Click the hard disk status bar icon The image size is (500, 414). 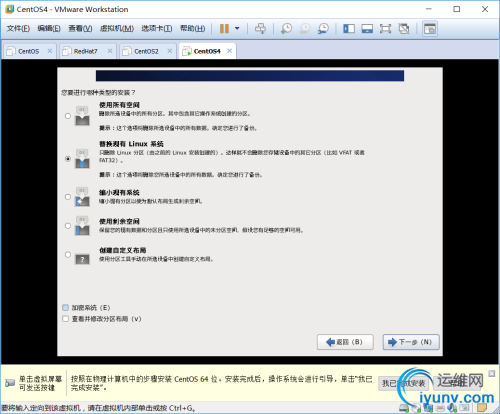[x=404, y=408]
